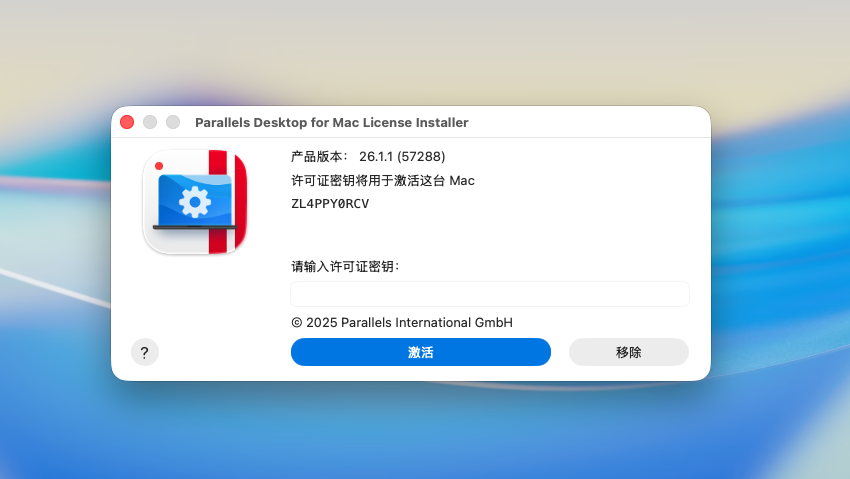Click the gray minimize button in the title bar
This screenshot has height=479, width=850.
[x=150, y=122]
